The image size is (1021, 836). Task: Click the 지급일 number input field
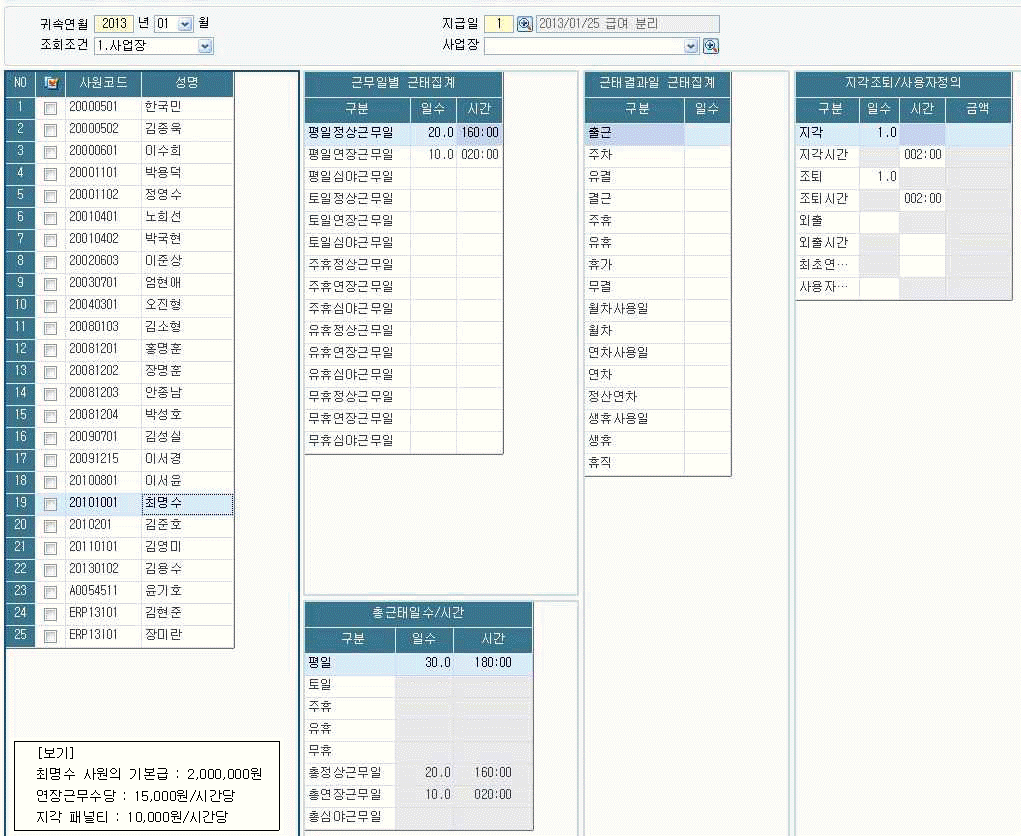pyautogui.click(x=499, y=24)
